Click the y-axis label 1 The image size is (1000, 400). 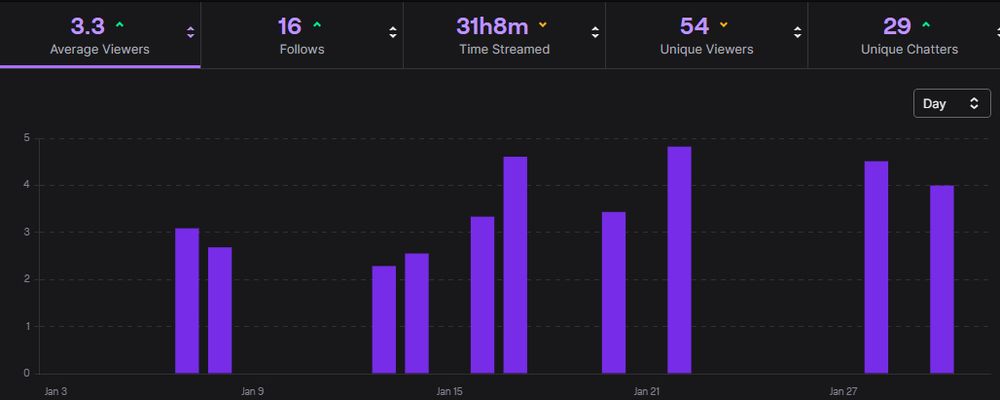click(x=27, y=326)
